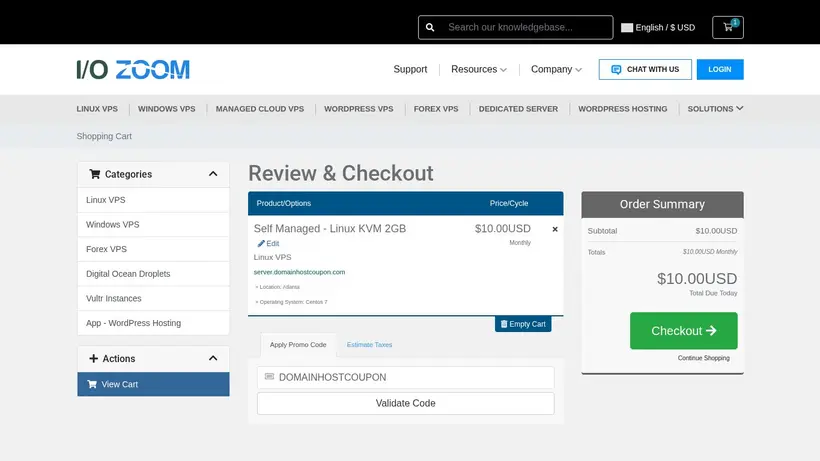The height and width of the screenshot is (461, 820).
Task: Expand the Resources dropdown menu
Action: pos(479,69)
